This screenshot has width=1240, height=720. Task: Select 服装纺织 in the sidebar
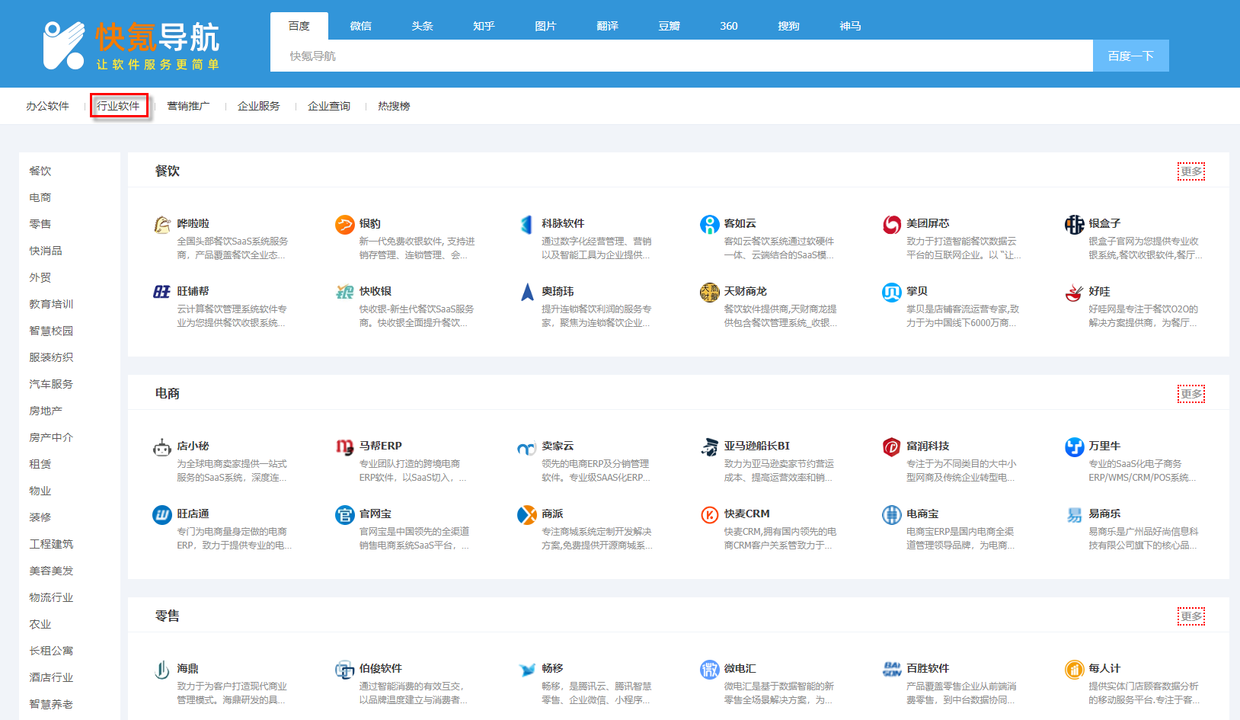tap(51, 358)
